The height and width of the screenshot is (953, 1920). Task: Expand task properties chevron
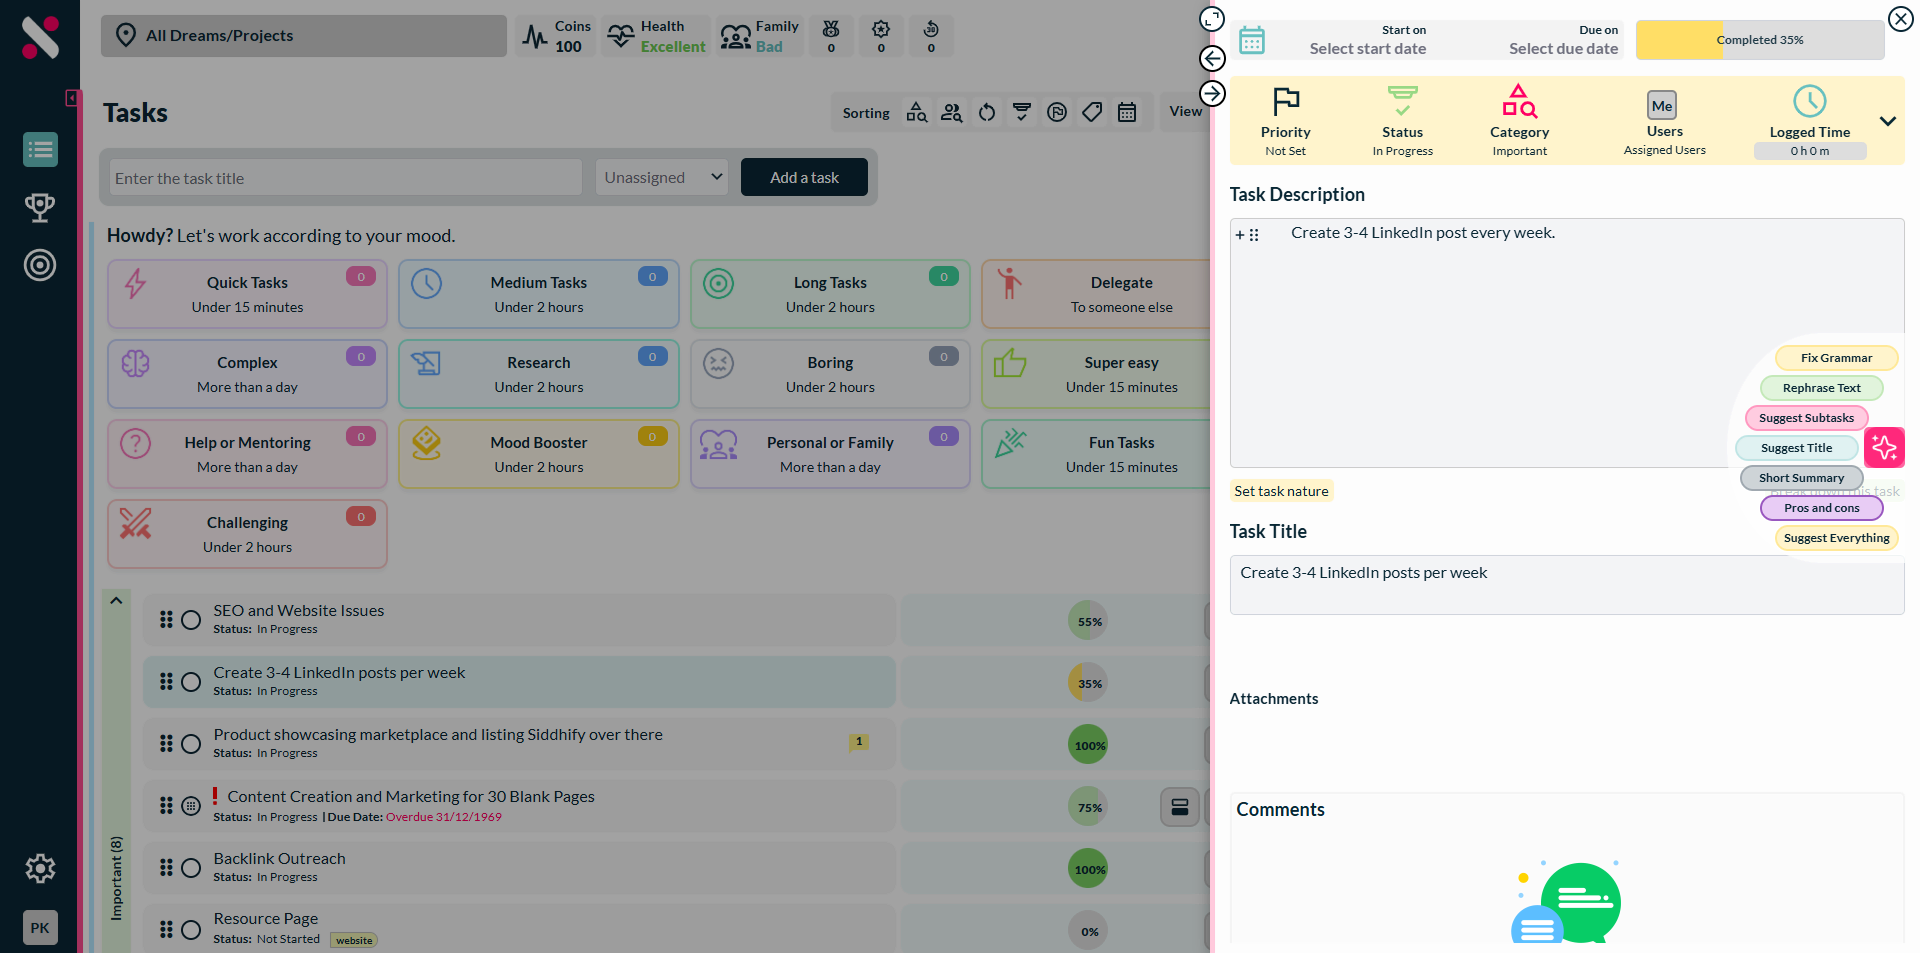click(1887, 121)
